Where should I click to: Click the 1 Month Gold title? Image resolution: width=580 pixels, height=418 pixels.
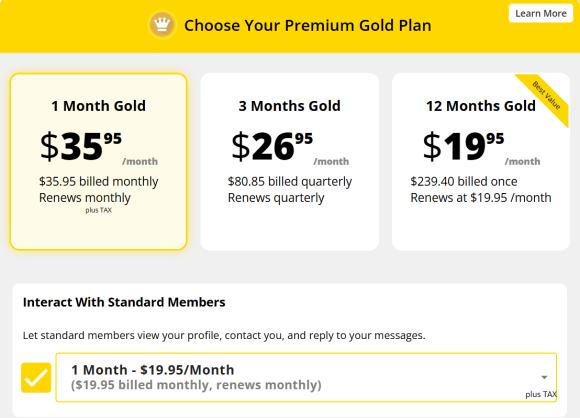pos(98,106)
